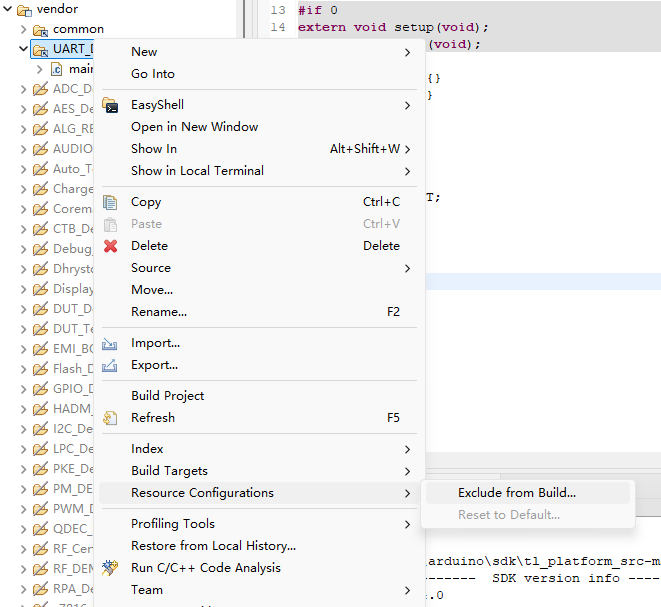Choose Export... from context menu
Viewport: 661px width, 607px height.
pyautogui.click(x=259, y=365)
